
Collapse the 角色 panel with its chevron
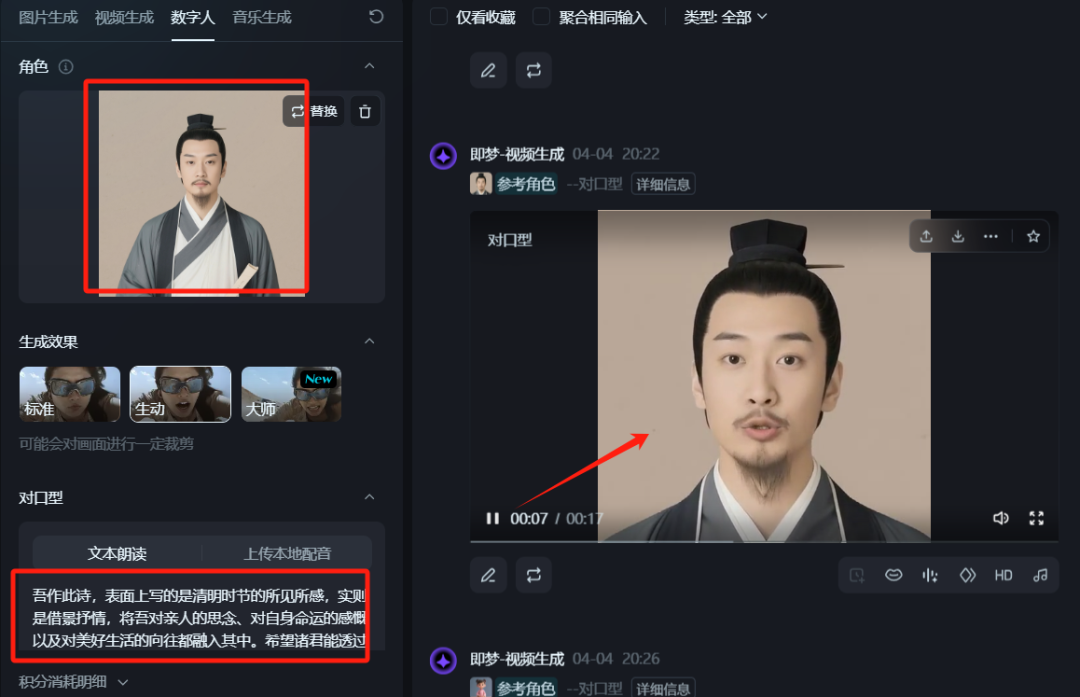369,66
